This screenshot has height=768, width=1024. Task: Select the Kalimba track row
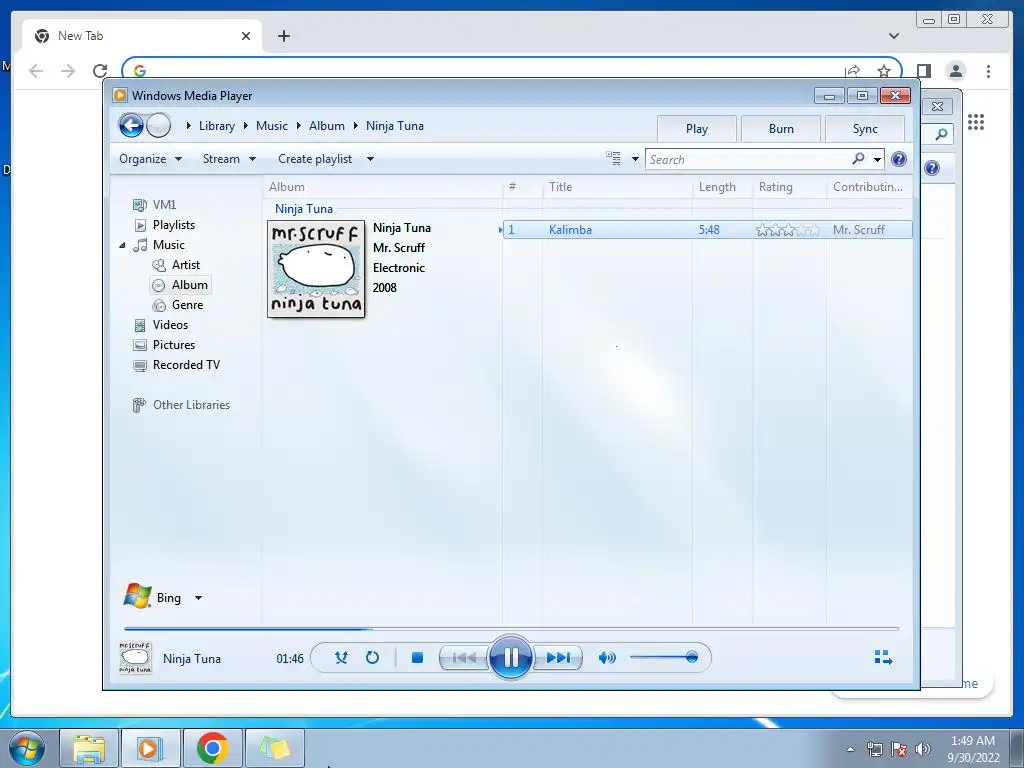707,230
